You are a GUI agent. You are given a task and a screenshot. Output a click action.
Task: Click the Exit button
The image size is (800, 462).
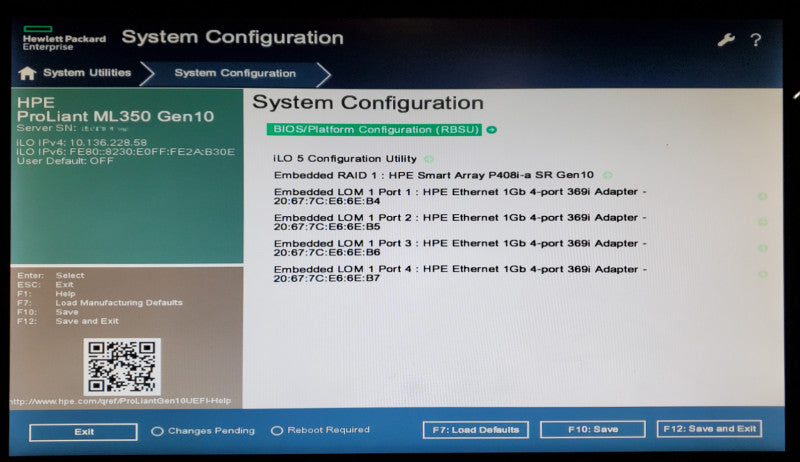[84, 432]
